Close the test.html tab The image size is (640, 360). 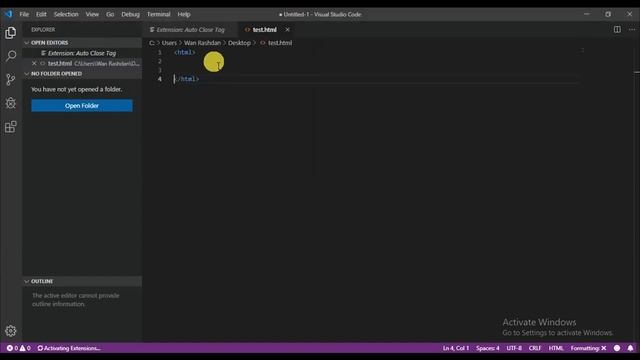point(287,29)
